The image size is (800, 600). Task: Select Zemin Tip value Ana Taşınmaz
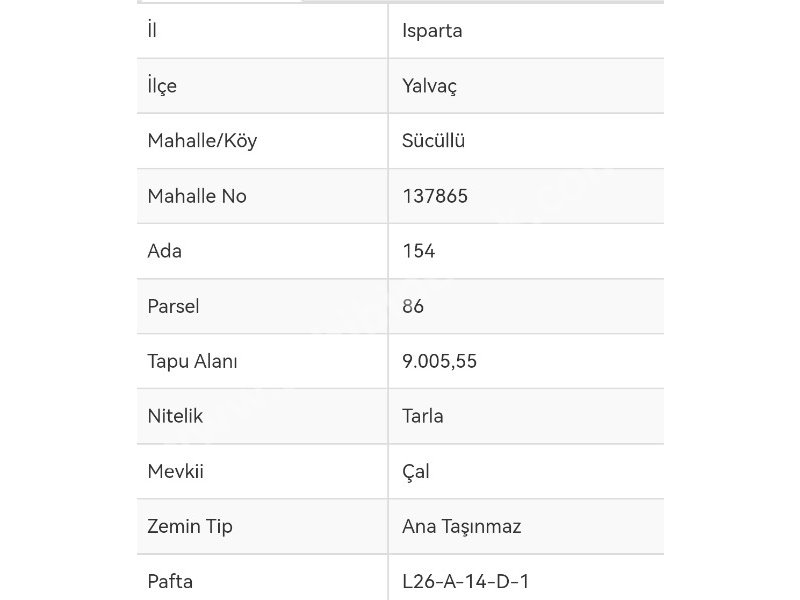coord(462,527)
